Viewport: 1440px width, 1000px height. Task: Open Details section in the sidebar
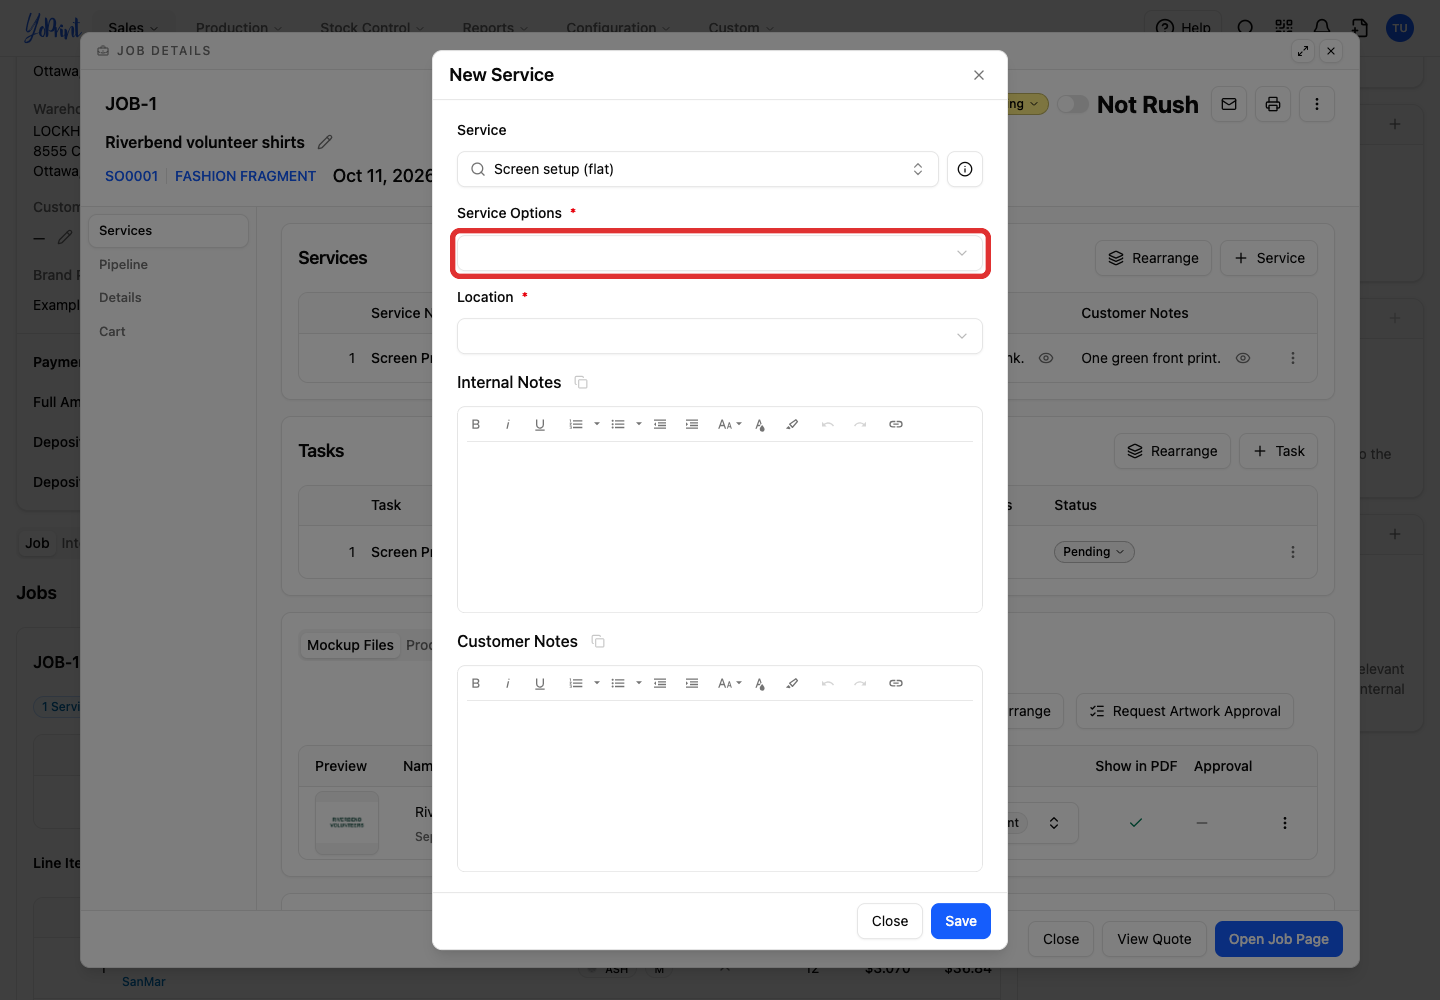[x=120, y=298]
